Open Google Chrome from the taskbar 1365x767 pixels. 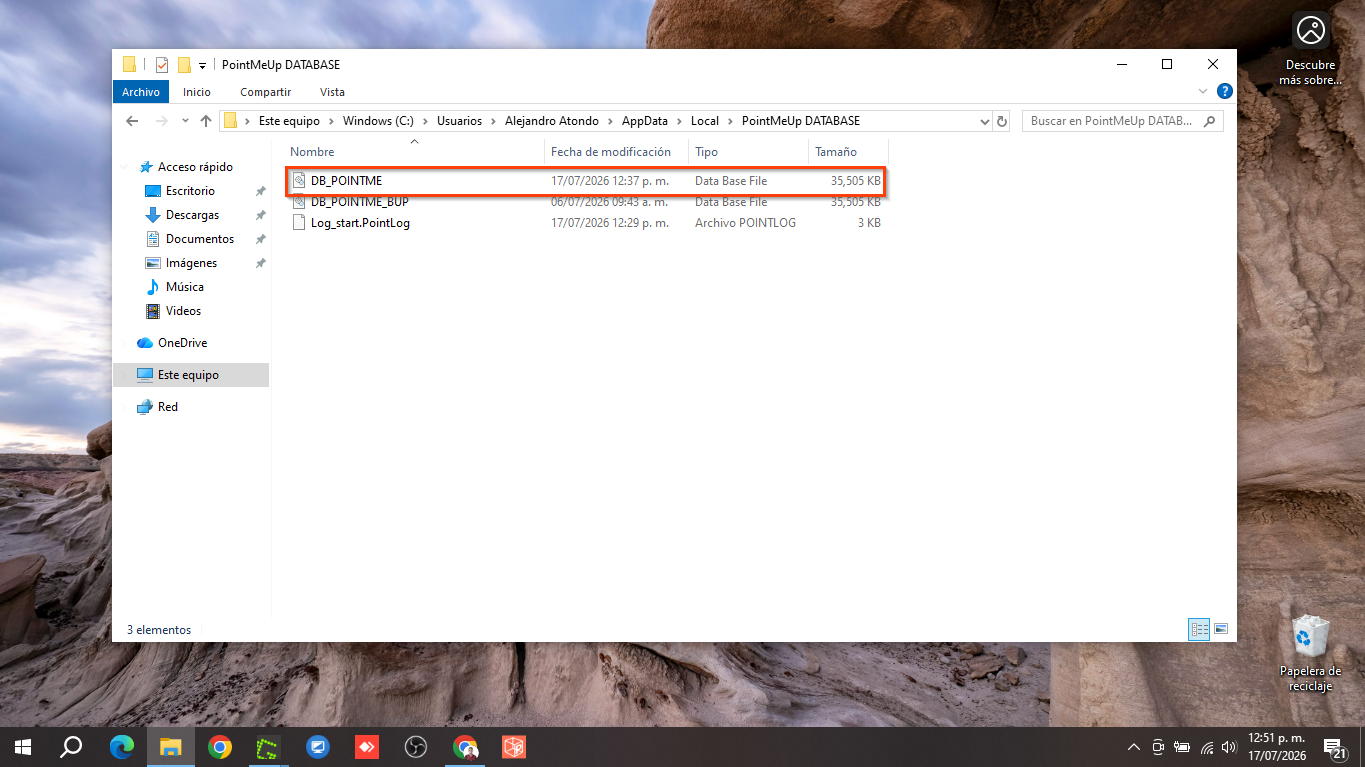(220, 747)
